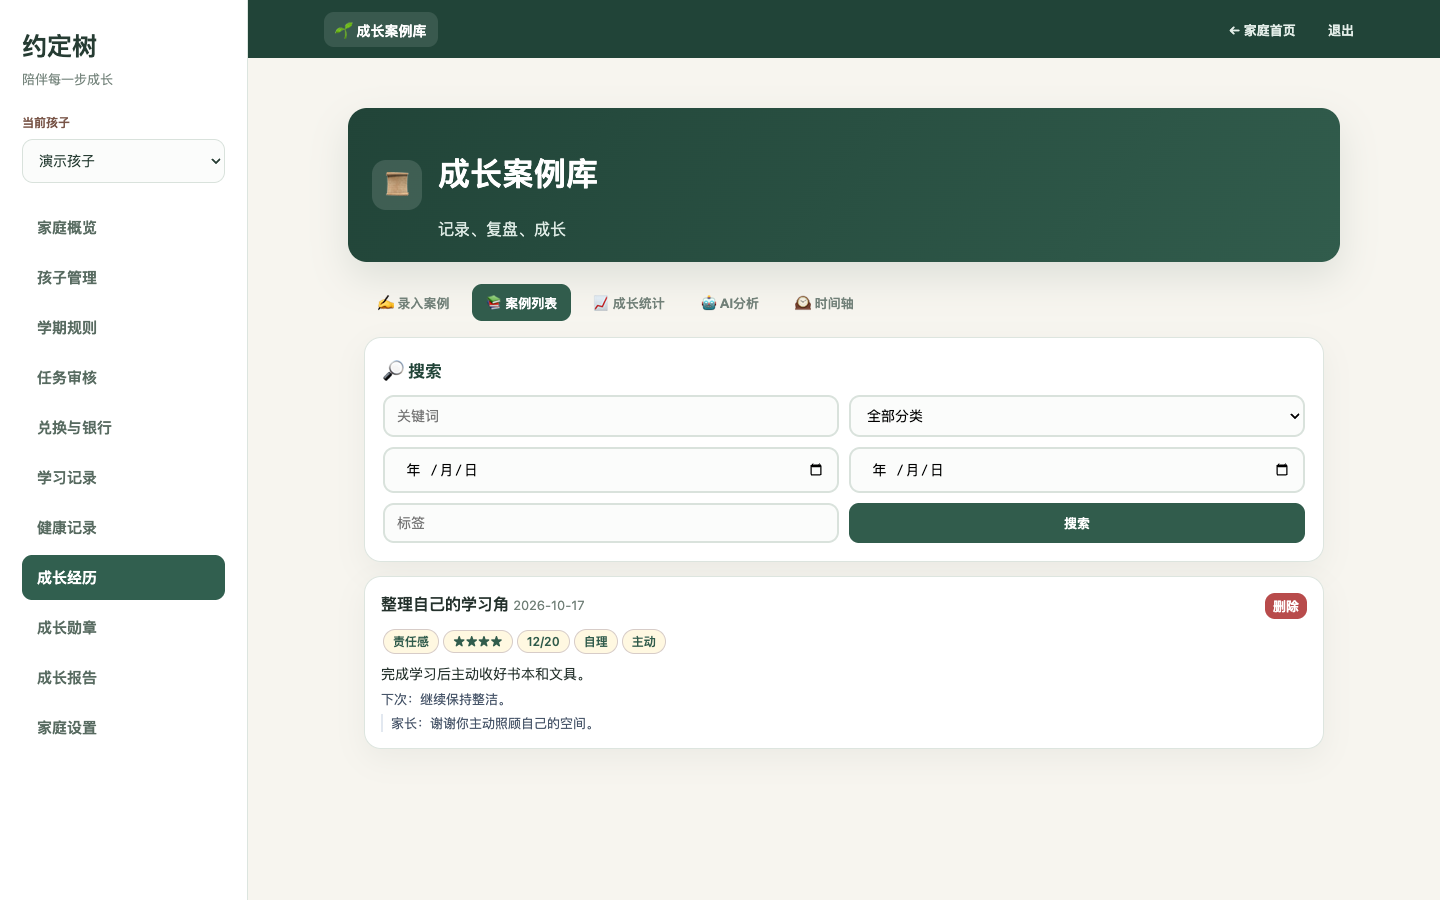Click the 自理 tag chip

tap(596, 642)
